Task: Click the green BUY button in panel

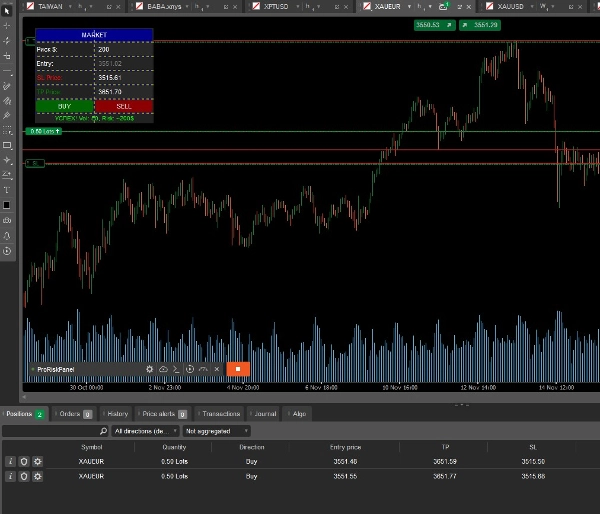Action: coord(65,105)
